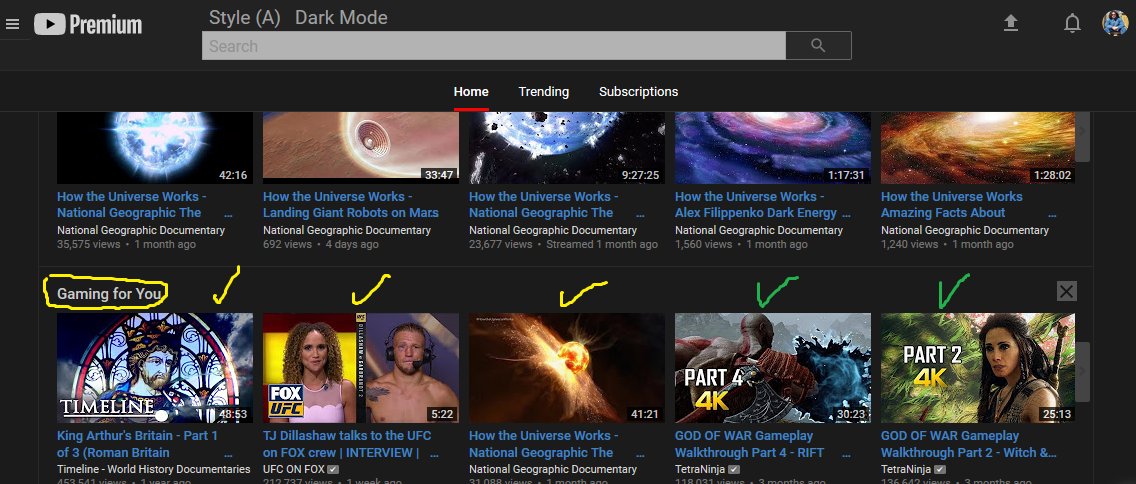Open National Geographic Documentary channel under 35,575 views video

(141, 230)
